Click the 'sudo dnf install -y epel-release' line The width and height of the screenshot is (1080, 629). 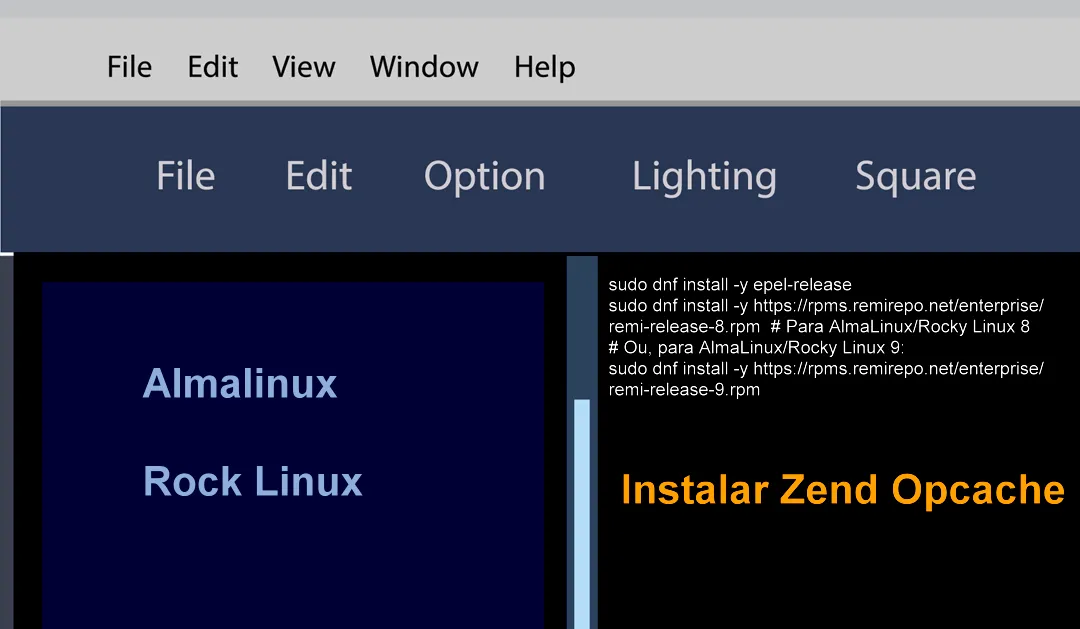(x=730, y=285)
